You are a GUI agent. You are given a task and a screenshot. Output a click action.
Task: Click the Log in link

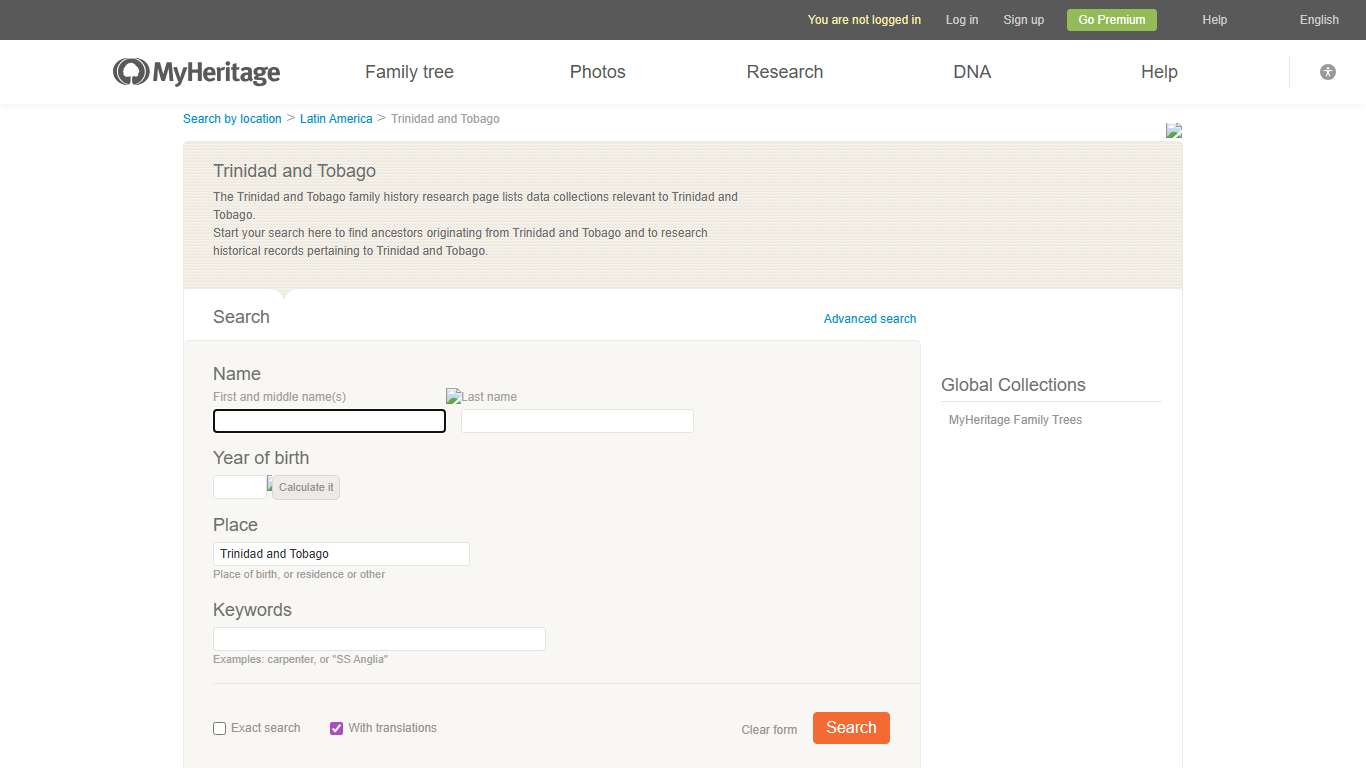click(x=961, y=19)
